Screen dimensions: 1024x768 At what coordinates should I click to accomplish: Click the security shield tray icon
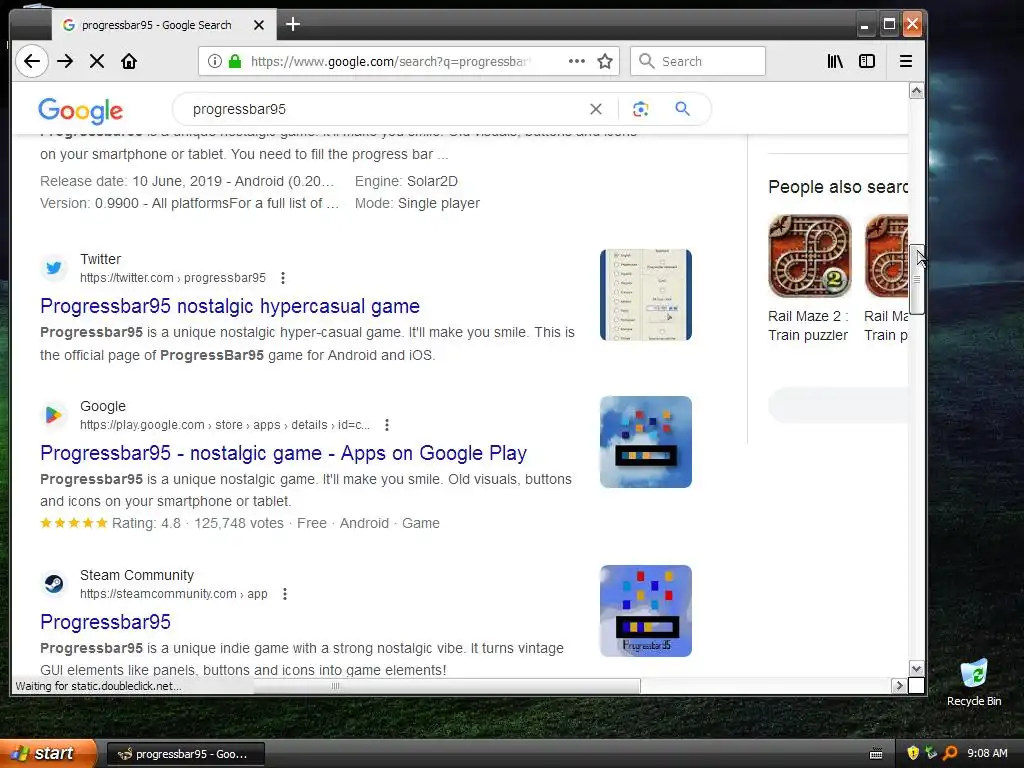coord(913,754)
